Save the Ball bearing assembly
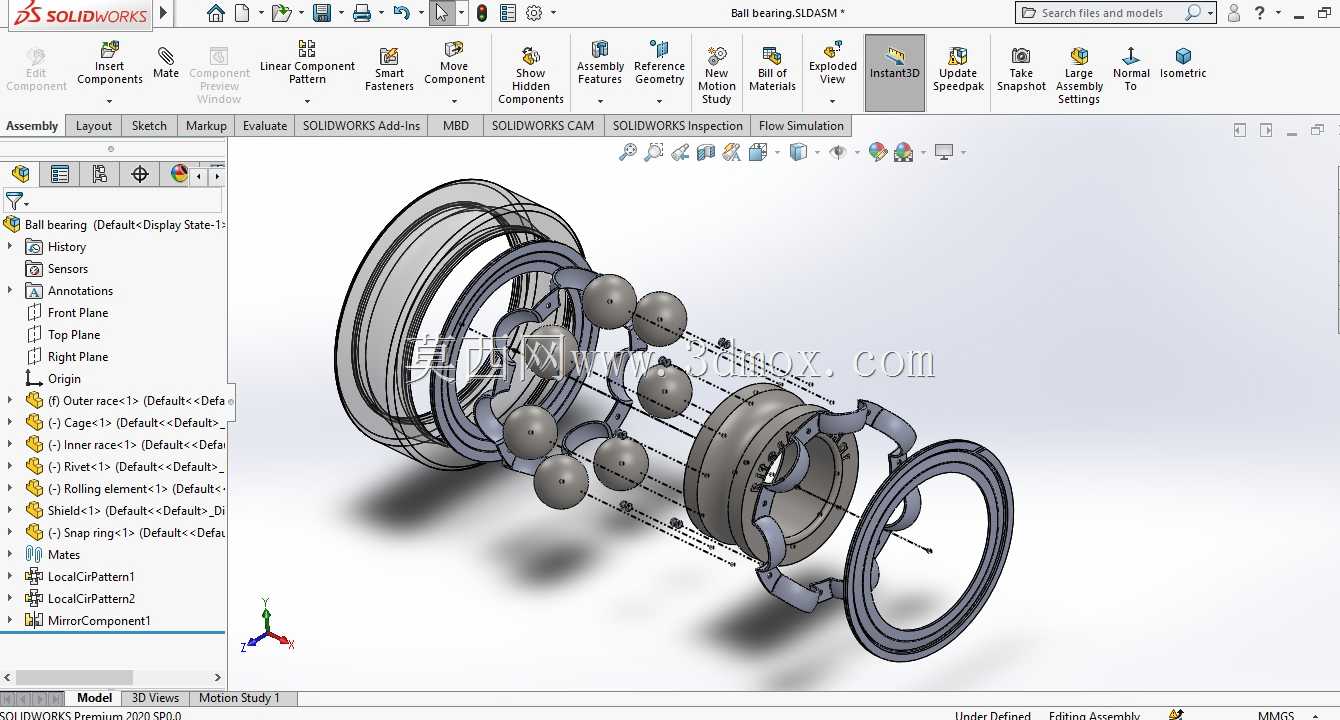Viewport: 1340px width, 720px height. coord(322,13)
